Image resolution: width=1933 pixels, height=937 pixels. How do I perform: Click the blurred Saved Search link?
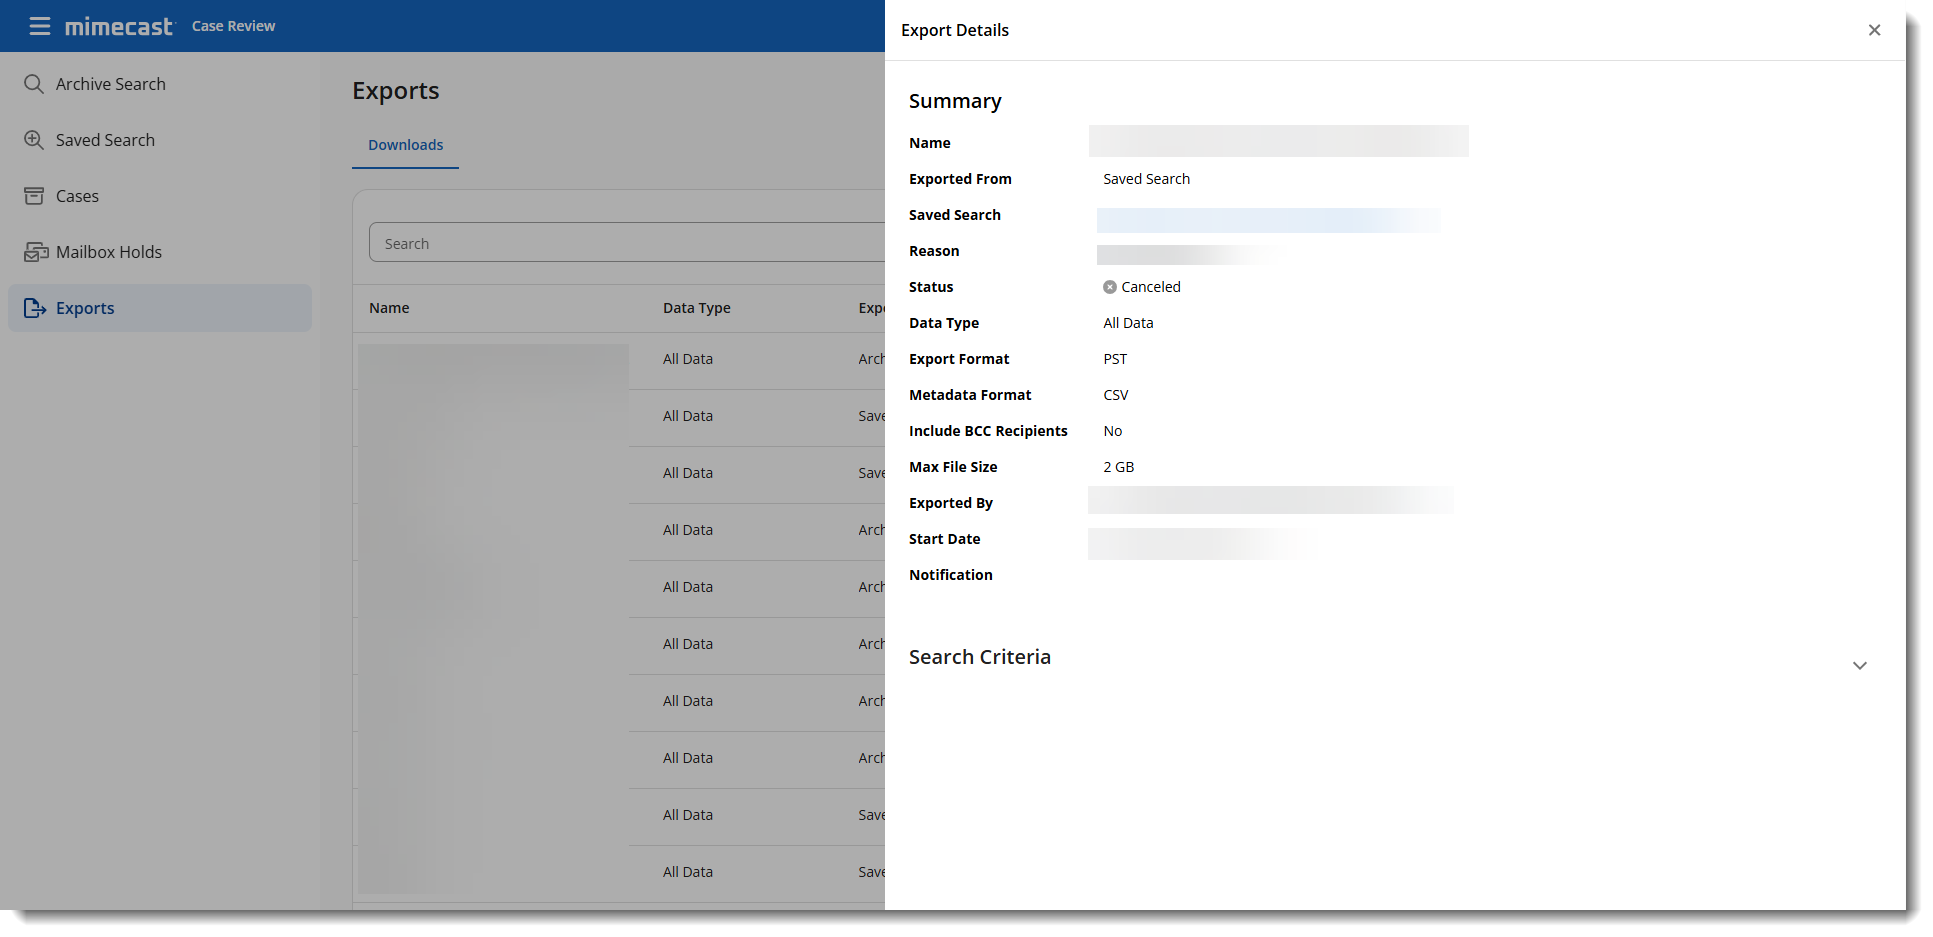pos(1267,220)
